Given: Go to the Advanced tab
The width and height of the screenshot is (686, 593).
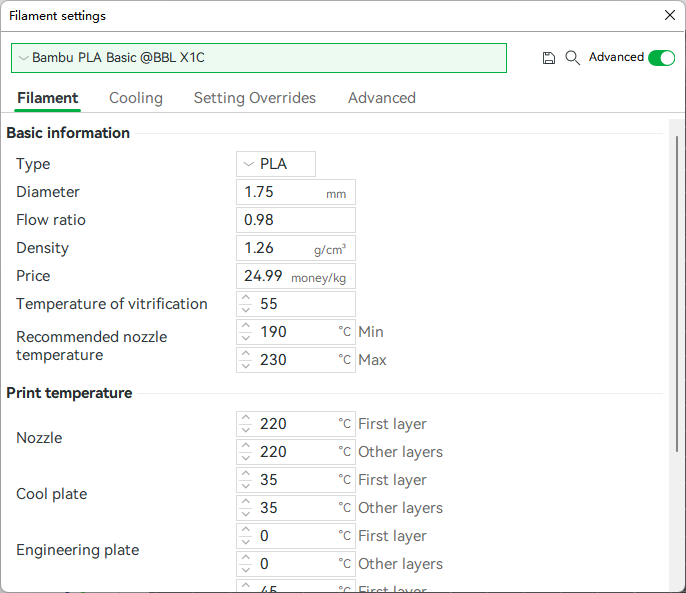Looking at the screenshot, I should 382,98.
